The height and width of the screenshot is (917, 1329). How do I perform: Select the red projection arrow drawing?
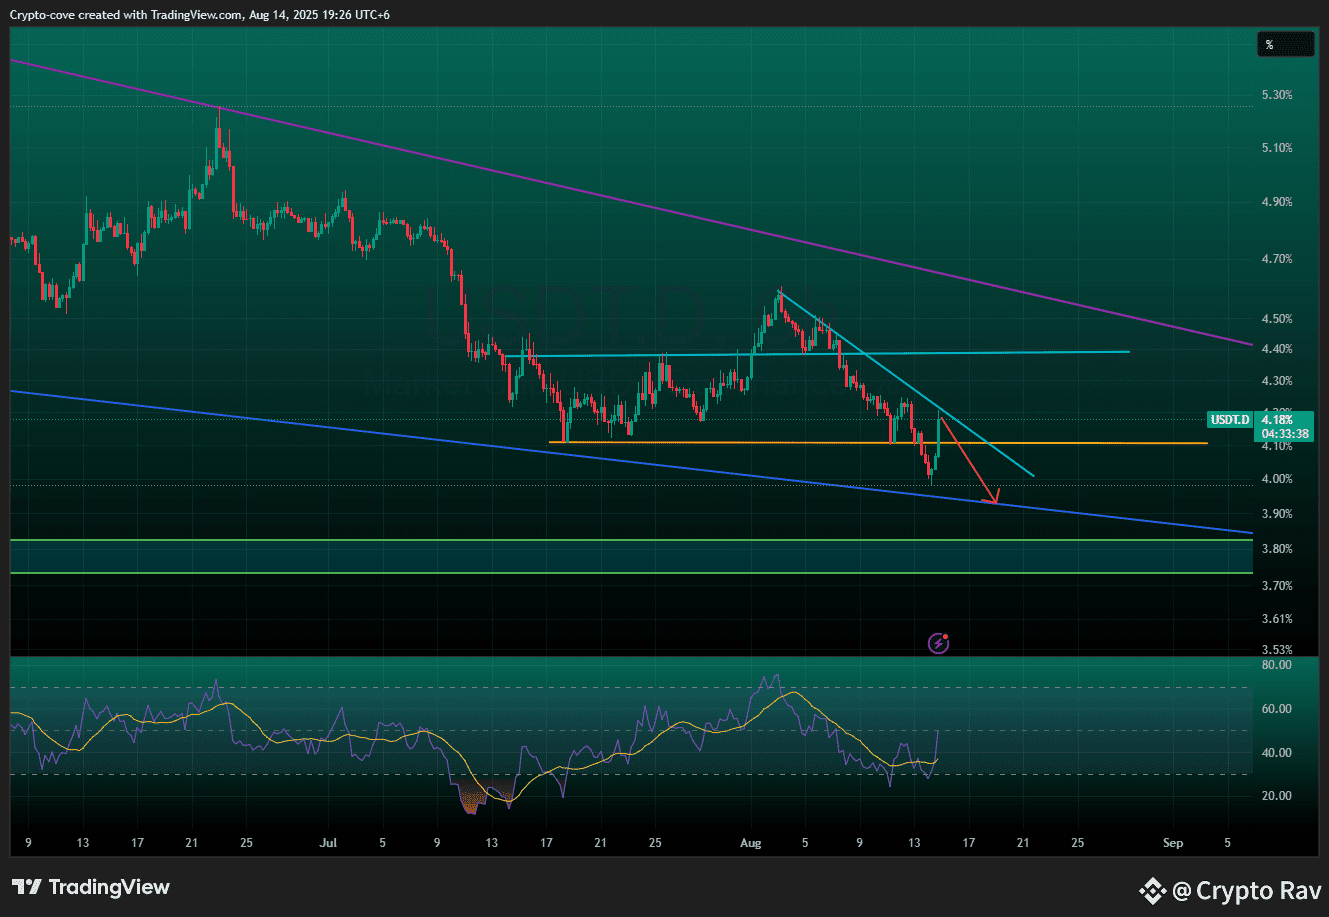click(x=969, y=460)
